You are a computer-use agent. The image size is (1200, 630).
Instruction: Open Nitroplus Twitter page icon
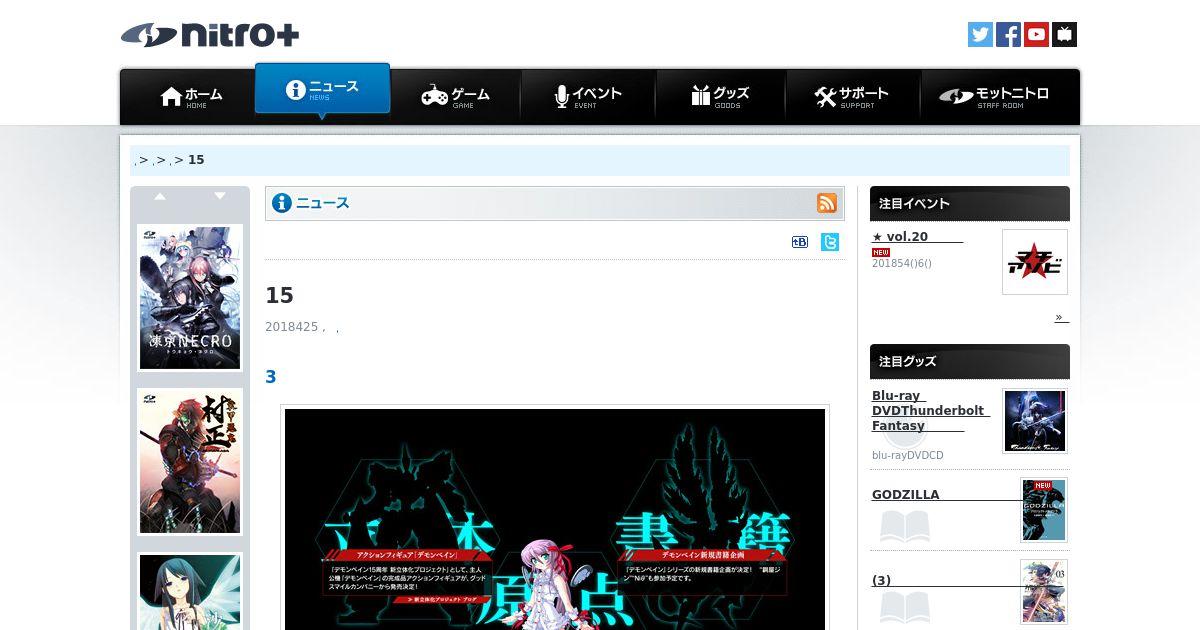(980, 35)
